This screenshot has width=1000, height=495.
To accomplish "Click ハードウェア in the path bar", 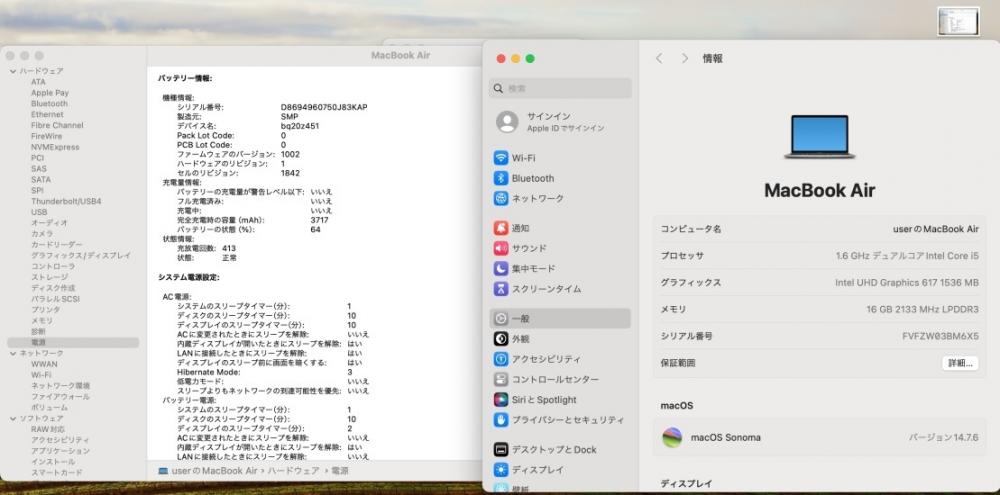I will click(293, 471).
